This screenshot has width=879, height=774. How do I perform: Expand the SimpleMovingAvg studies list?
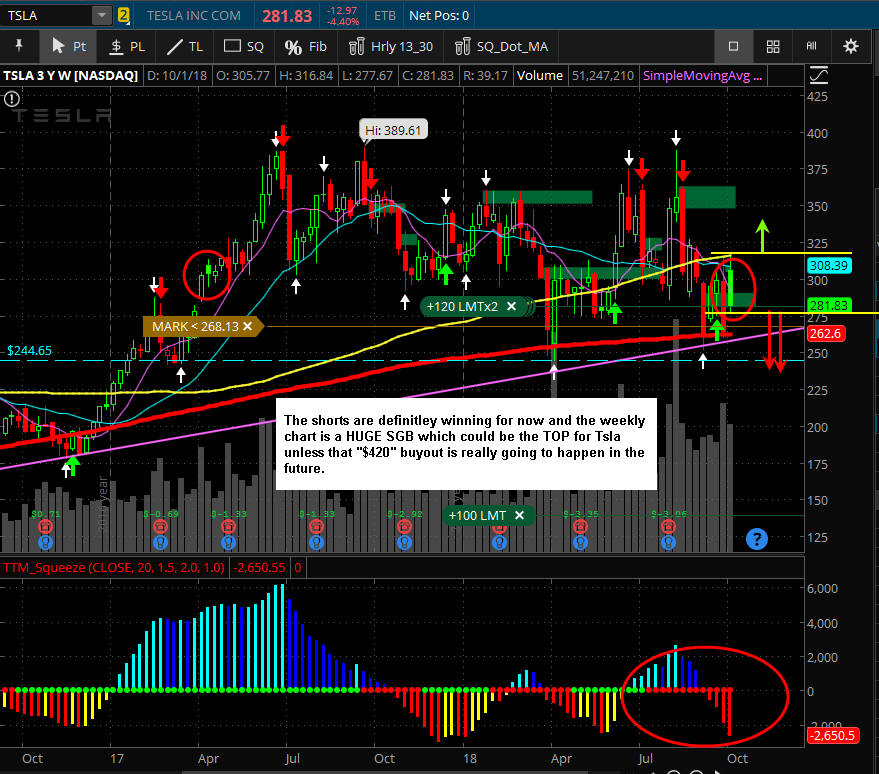pyautogui.click(x=701, y=75)
